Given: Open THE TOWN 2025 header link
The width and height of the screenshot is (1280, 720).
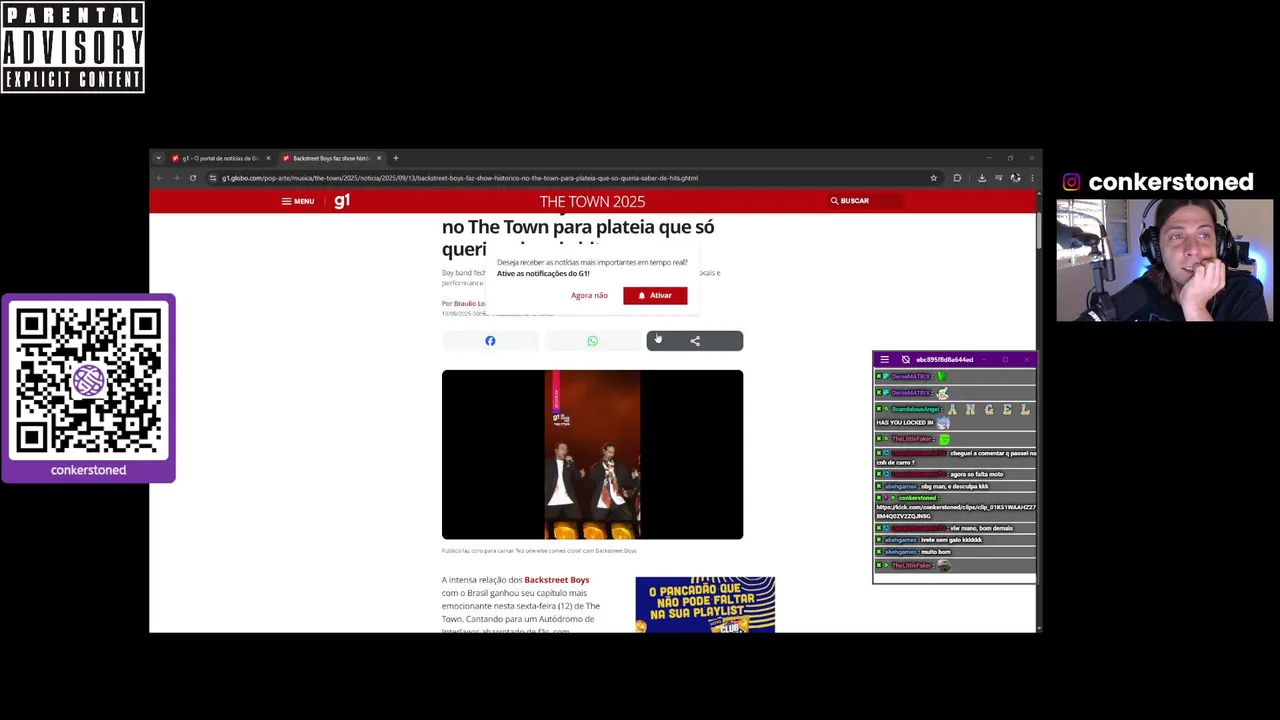Looking at the screenshot, I should tap(592, 201).
